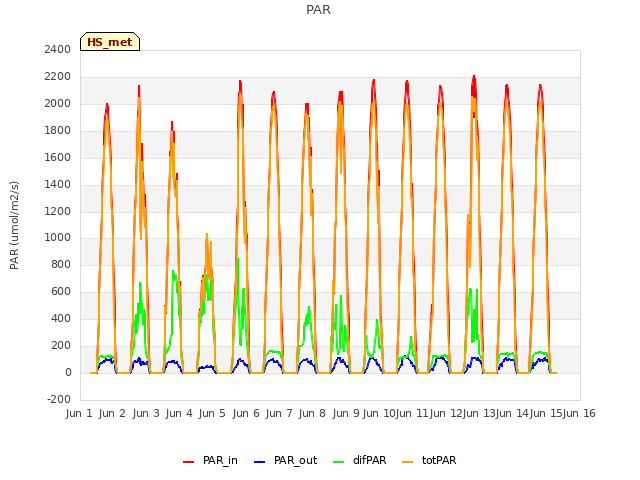Click the green difPAR legend color marker
Image resolution: width=640 pixels, height=480 pixels.
coord(338,462)
